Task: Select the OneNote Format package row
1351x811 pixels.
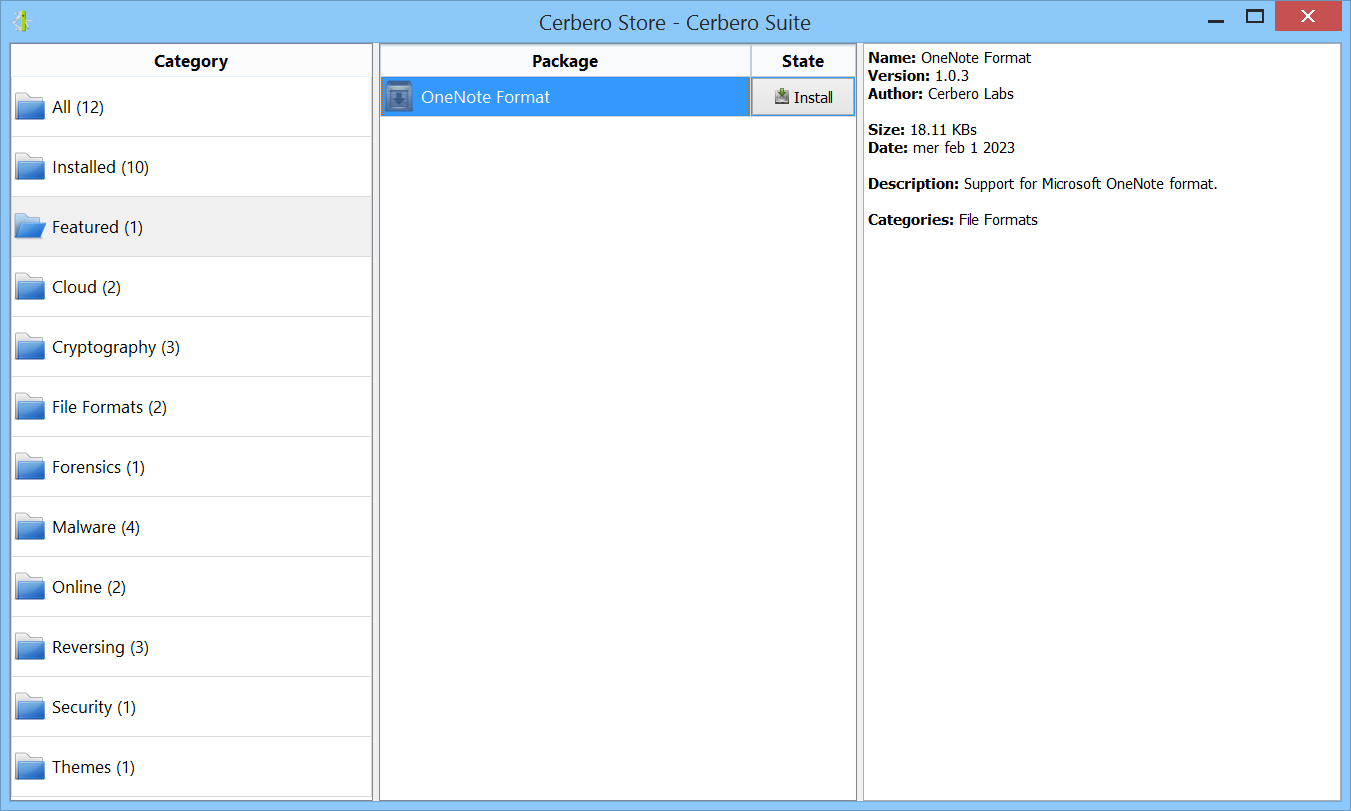Action: [565, 97]
